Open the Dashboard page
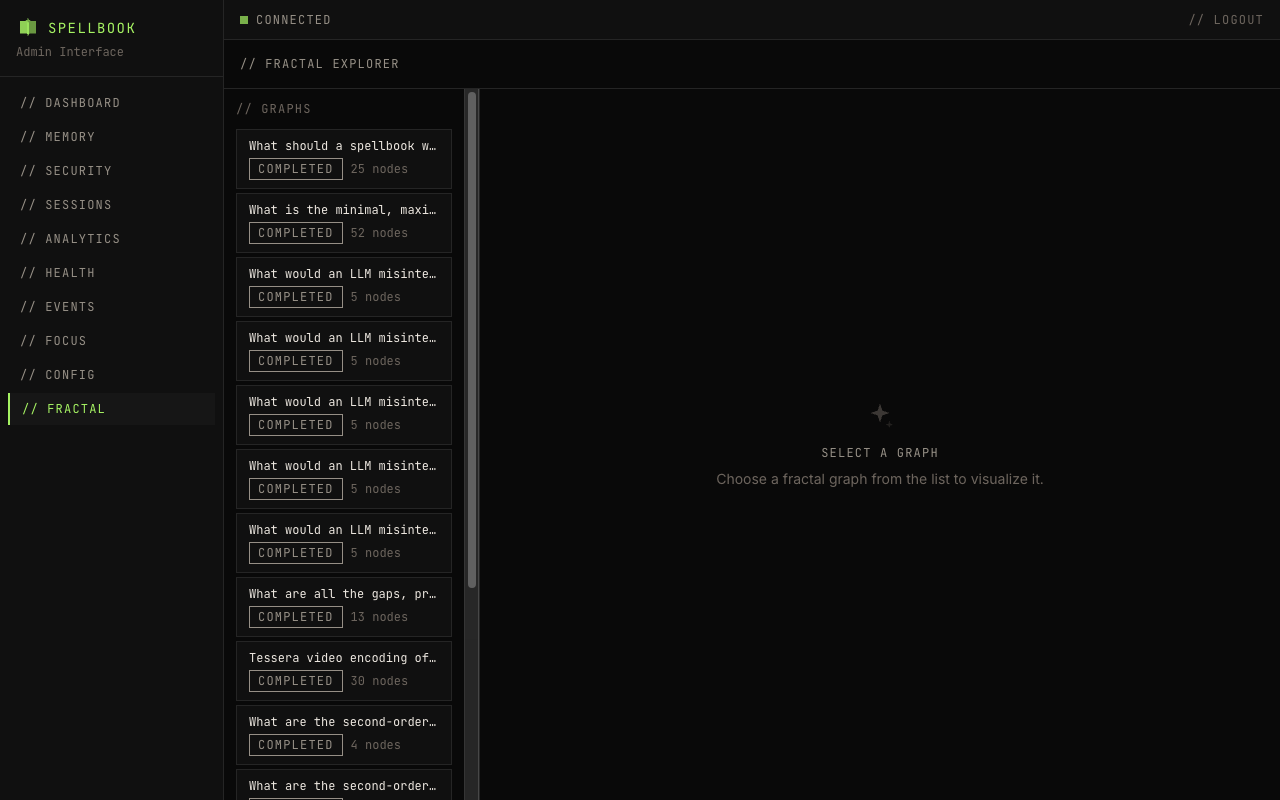This screenshot has width=1280, height=800. [x=70, y=103]
